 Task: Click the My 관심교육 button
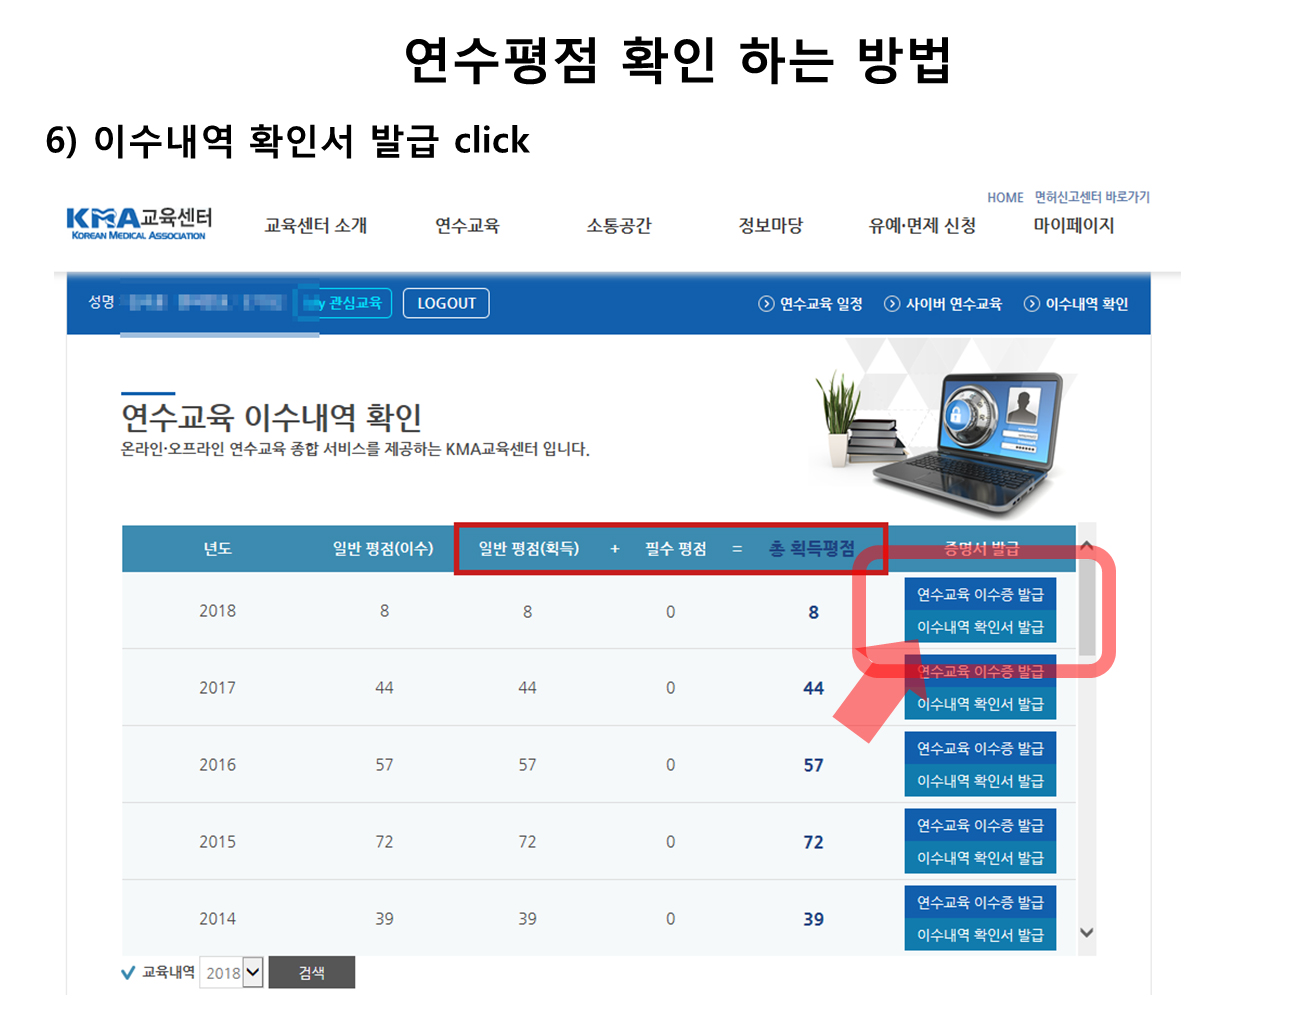(x=345, y=303)
